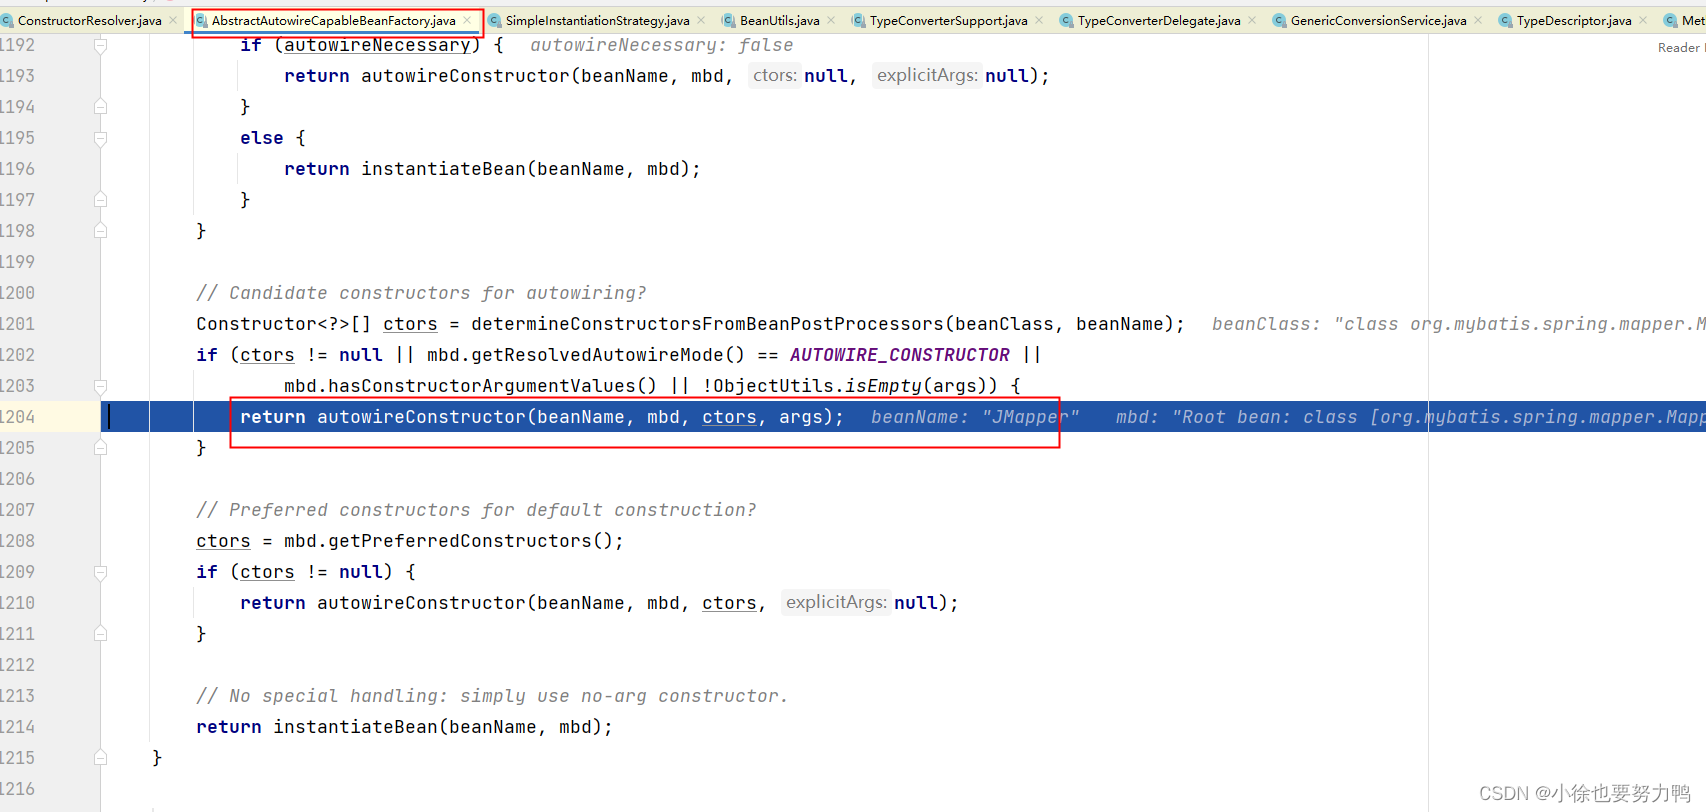Viewport: 1706px width, 812px height.
Task: Switch to BeanUtils.java tab
Action: [779, 20]
